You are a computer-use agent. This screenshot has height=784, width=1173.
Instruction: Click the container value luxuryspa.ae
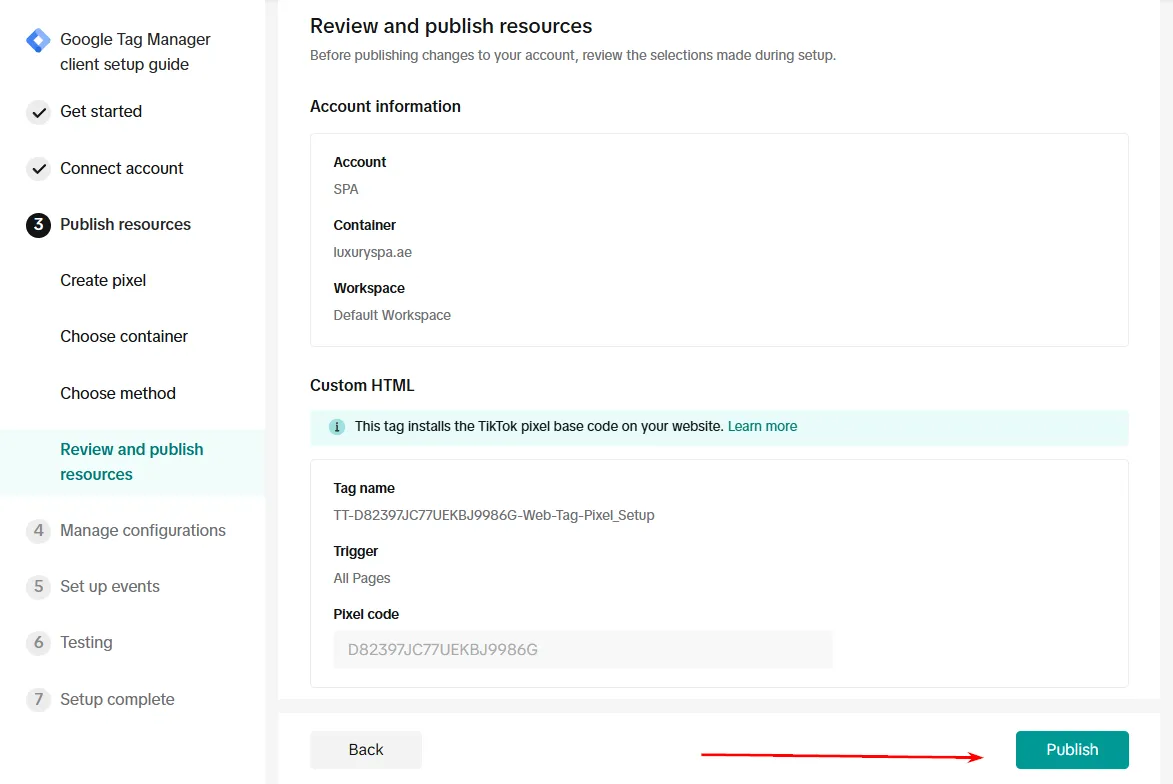(x=373, y=253)
